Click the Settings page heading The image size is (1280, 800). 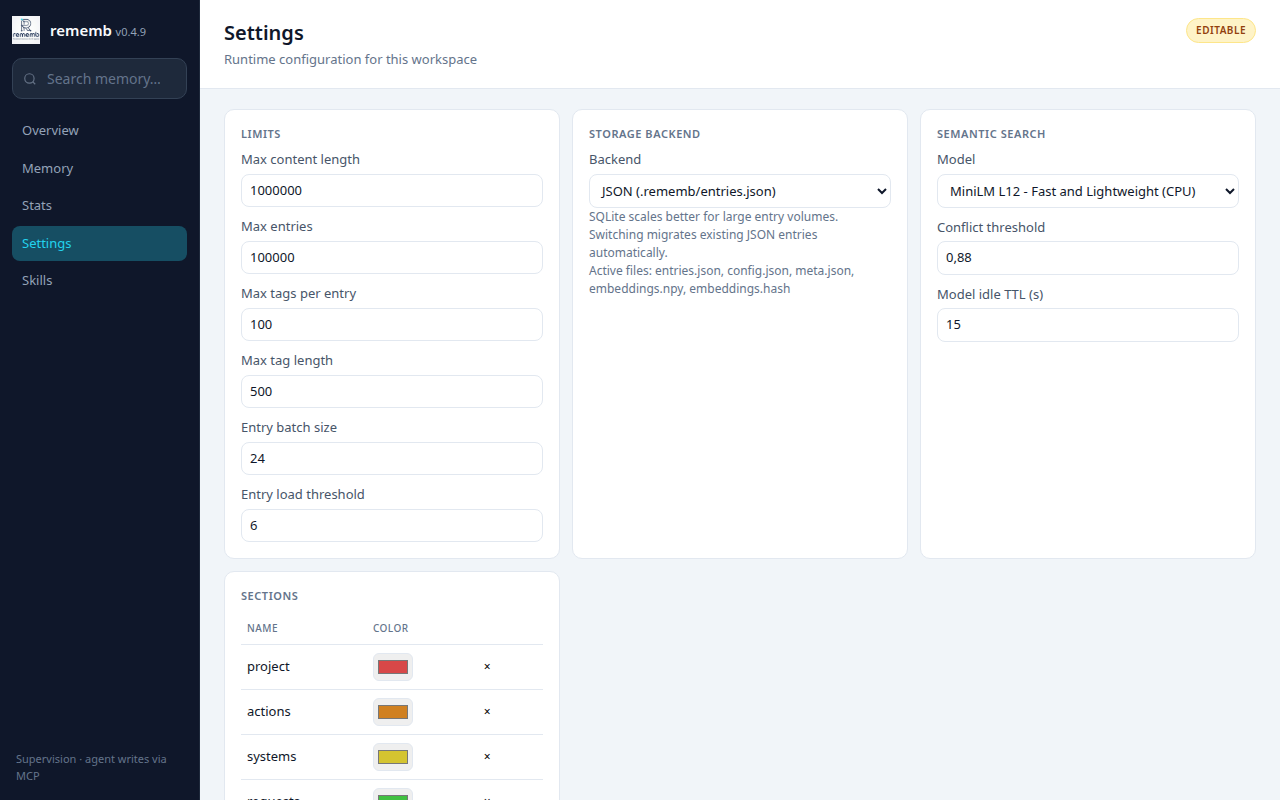(264, 33)
